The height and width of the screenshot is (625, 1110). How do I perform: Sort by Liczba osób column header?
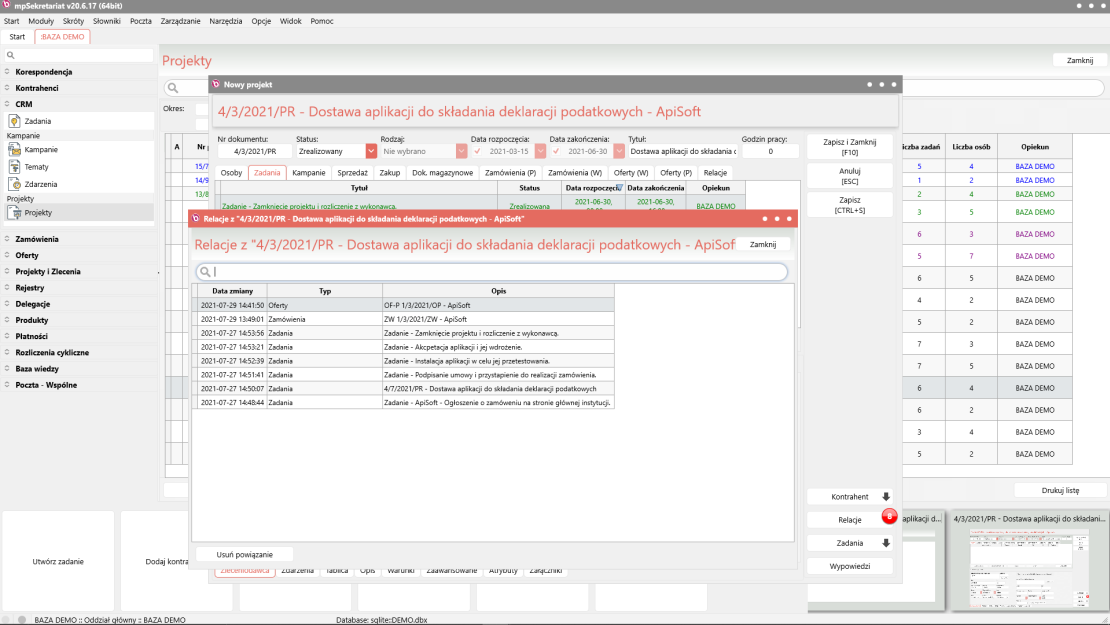point(971,147)
